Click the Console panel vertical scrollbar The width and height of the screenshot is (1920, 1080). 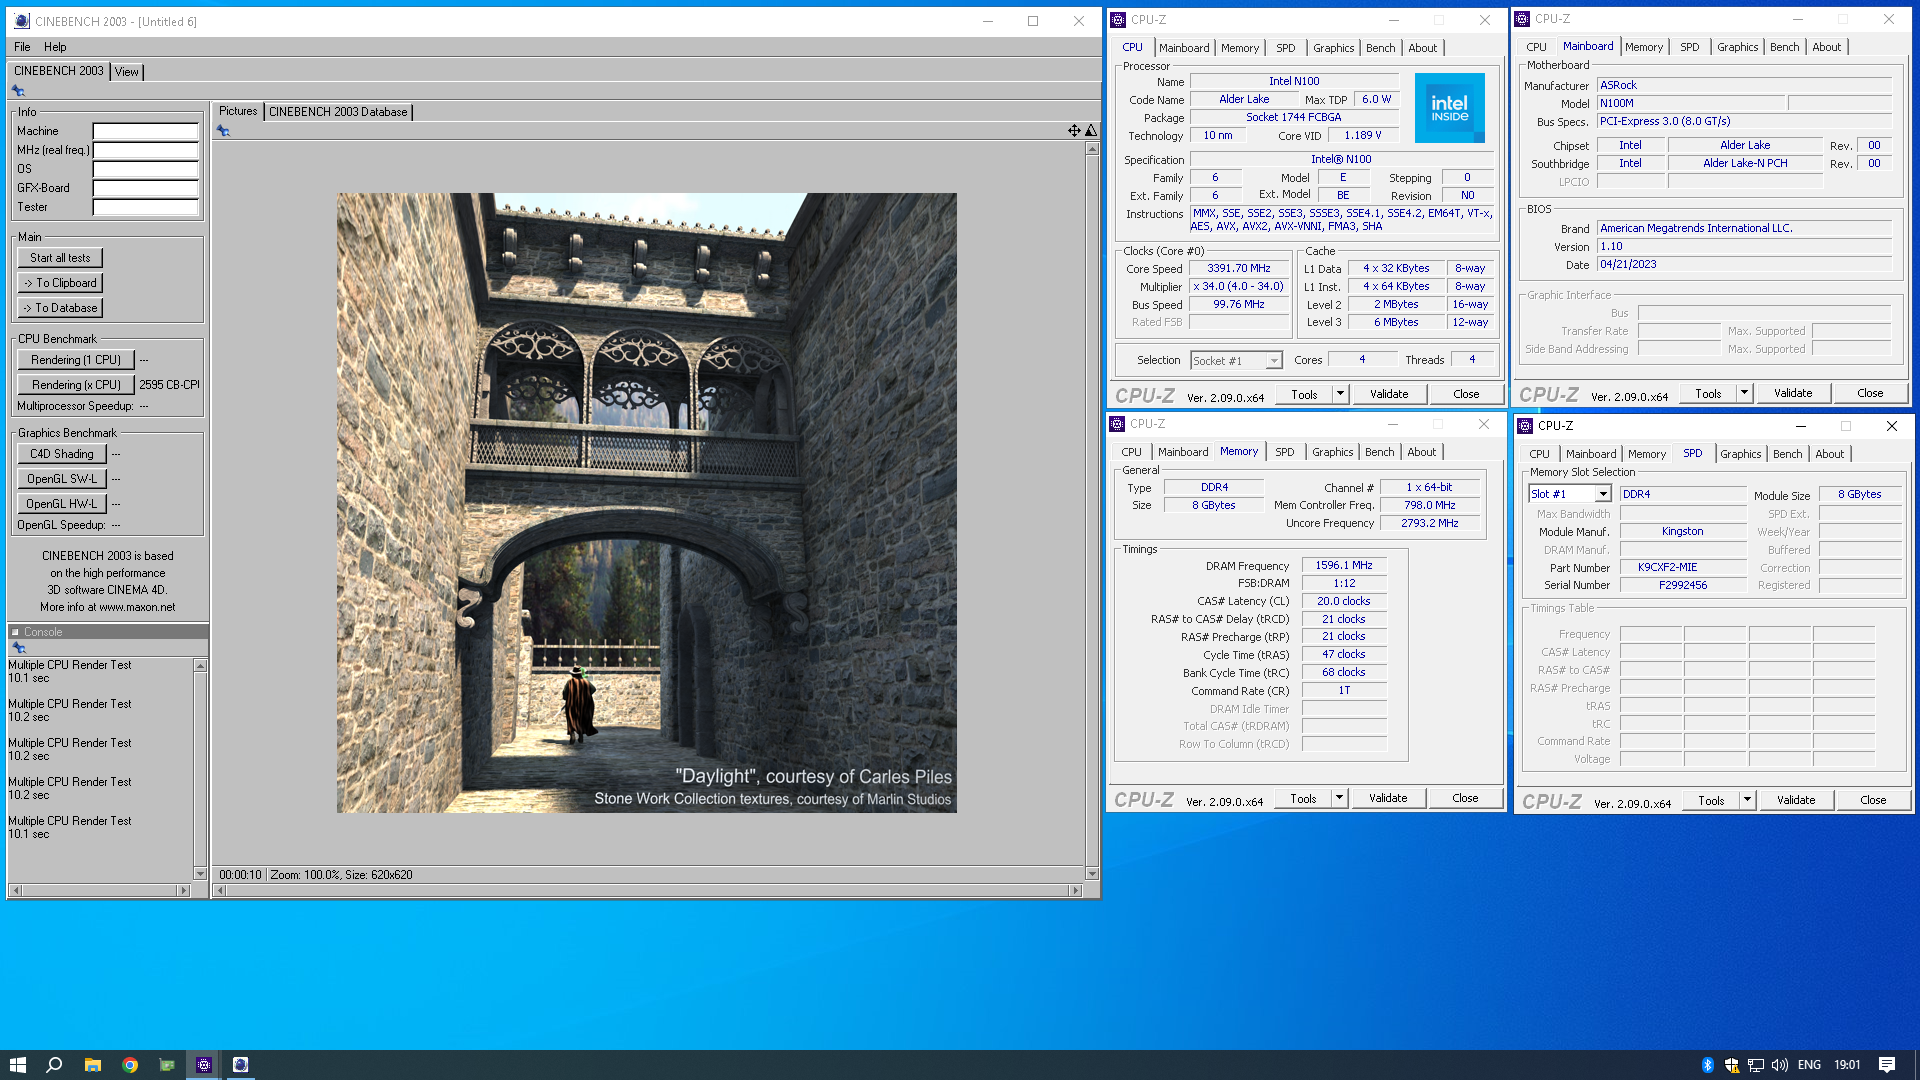tap(200, 768)
